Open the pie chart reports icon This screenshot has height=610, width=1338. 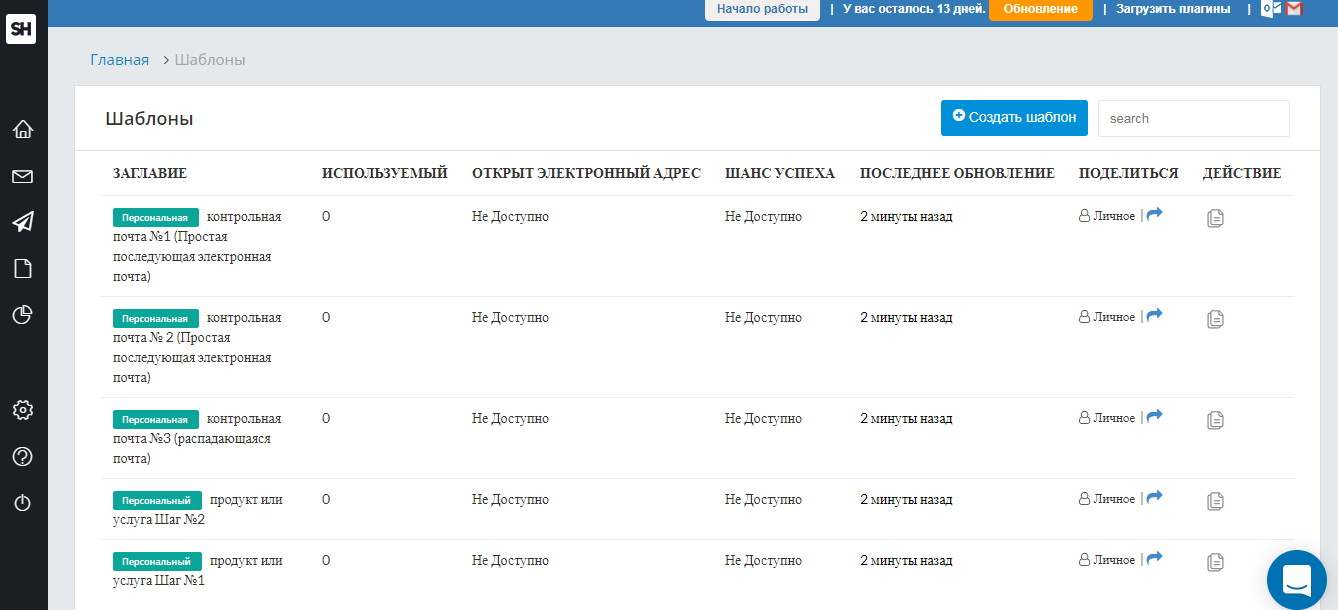coord(23,315)
